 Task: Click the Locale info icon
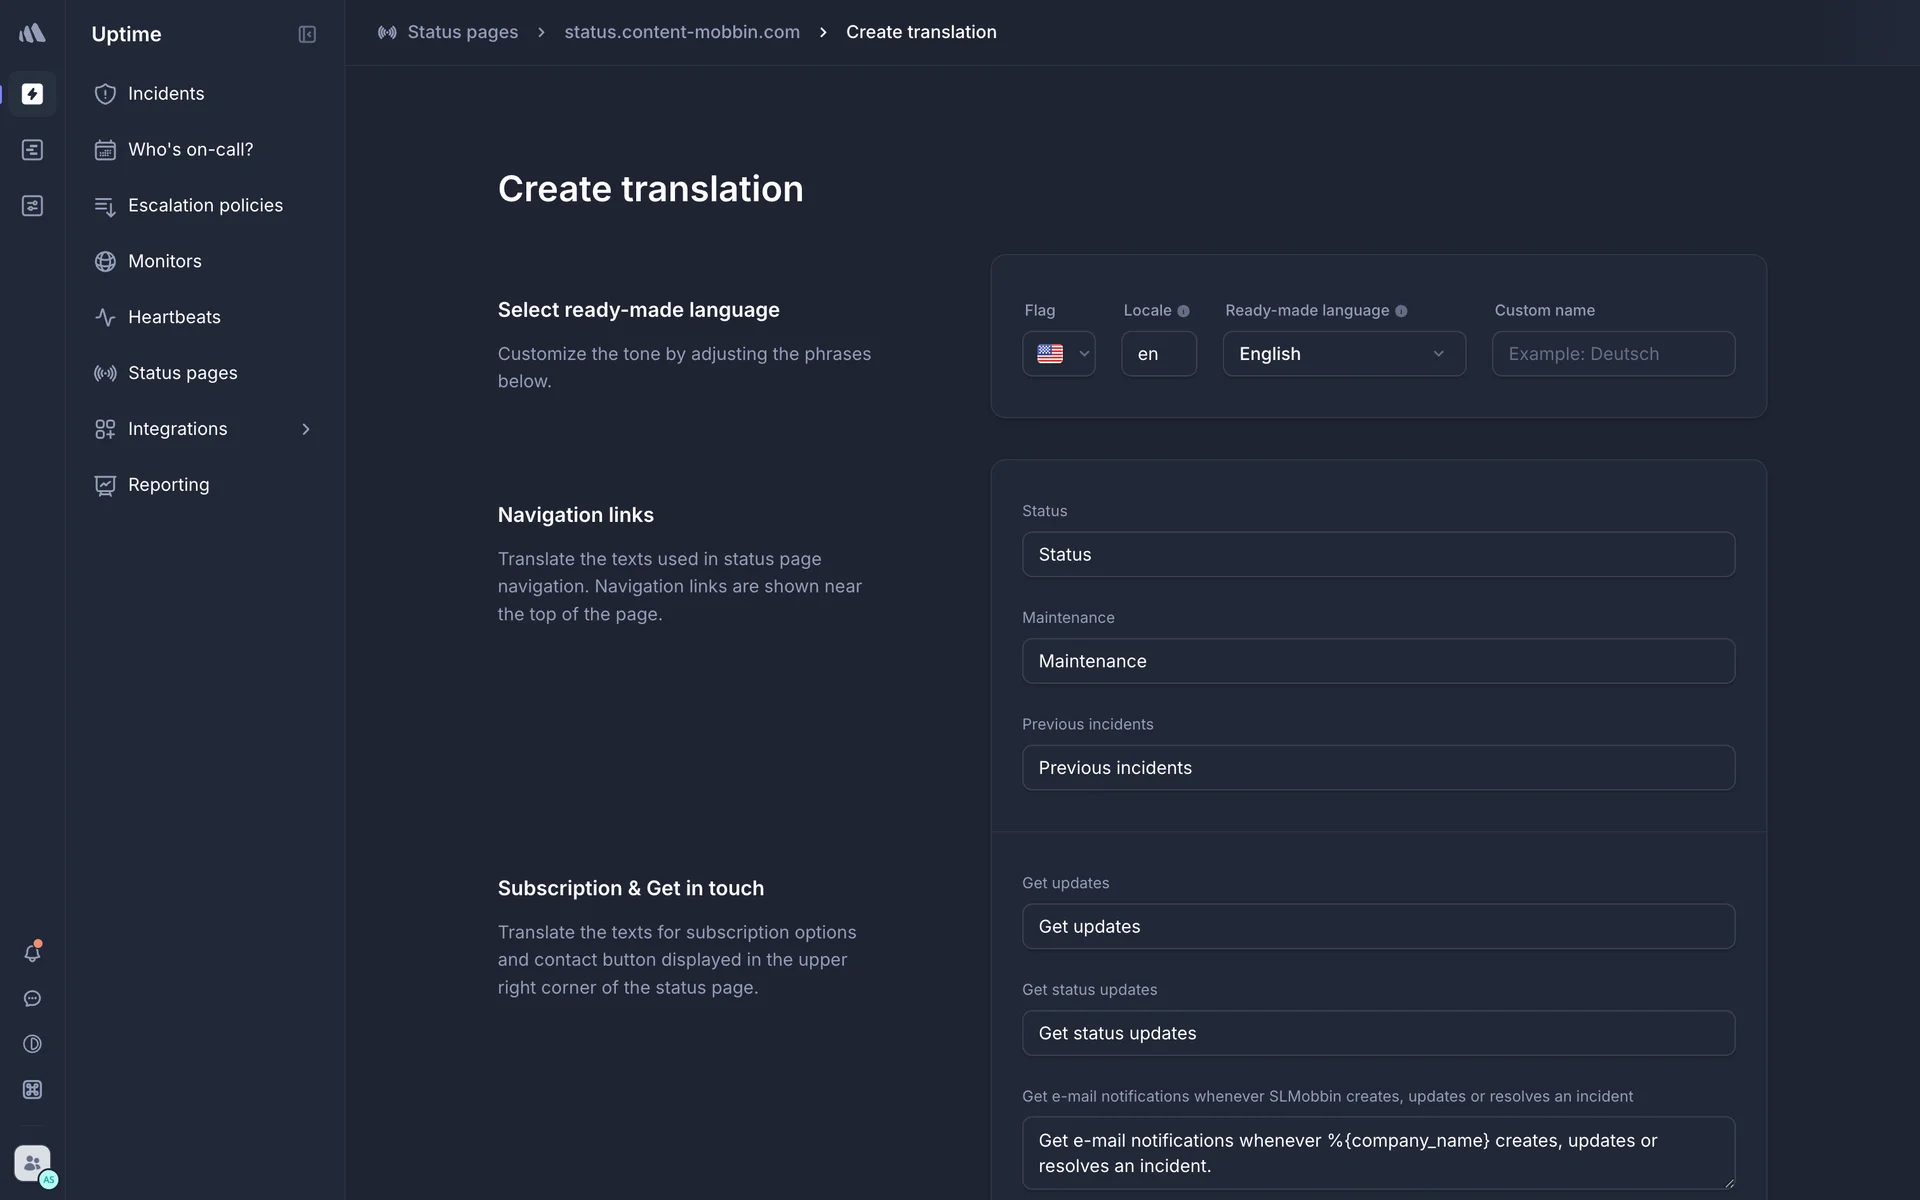tap(1183, 311)
